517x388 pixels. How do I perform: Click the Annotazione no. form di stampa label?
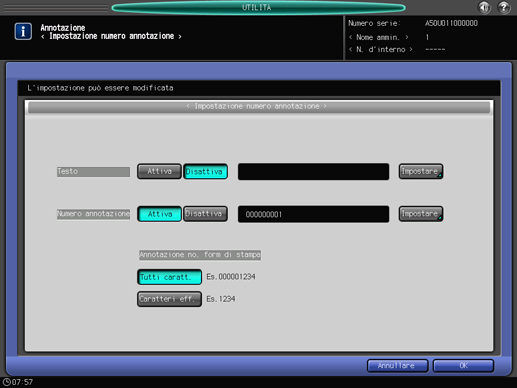(x=200, y=255)
